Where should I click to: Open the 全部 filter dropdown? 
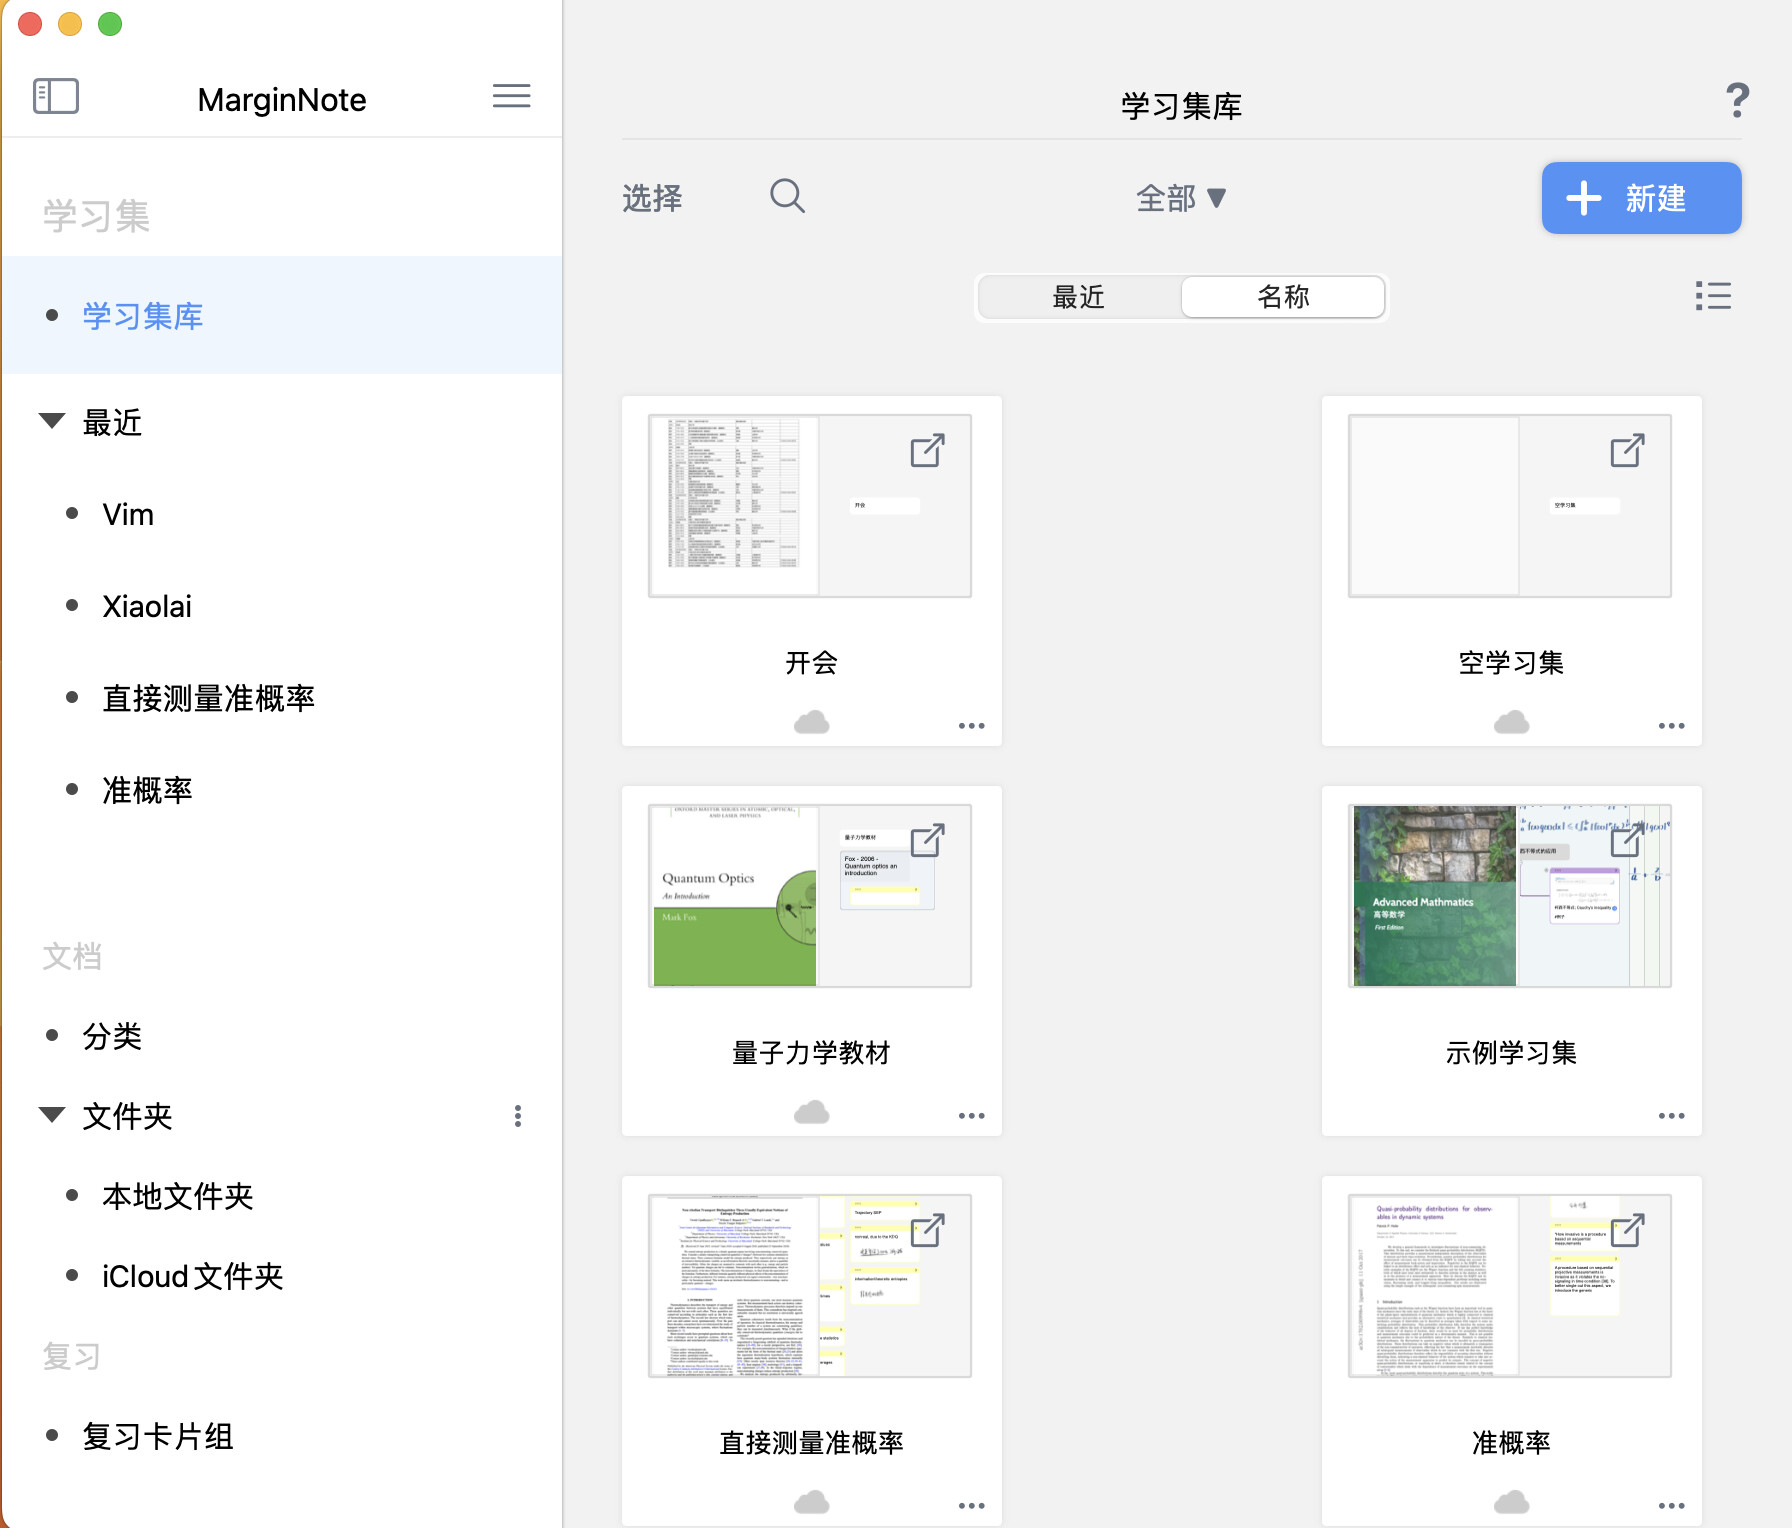pos(1181,198)
